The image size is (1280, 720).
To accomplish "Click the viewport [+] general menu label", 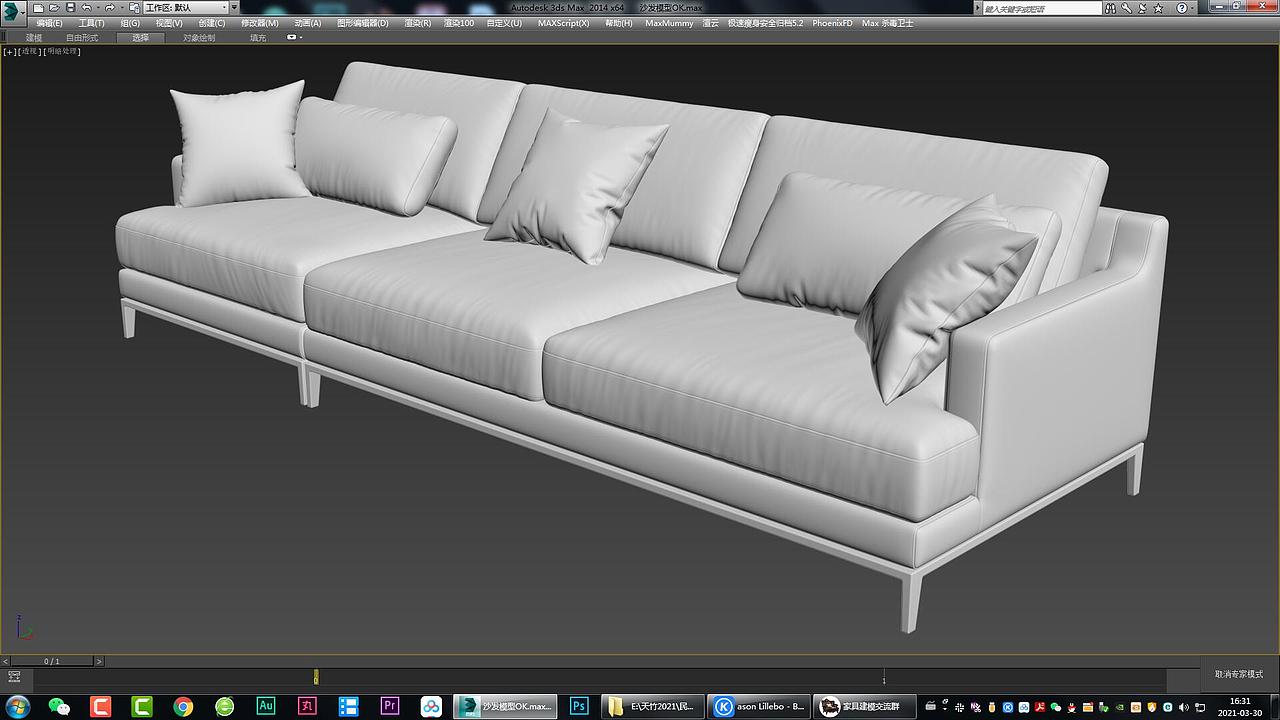I will (10, 51).
